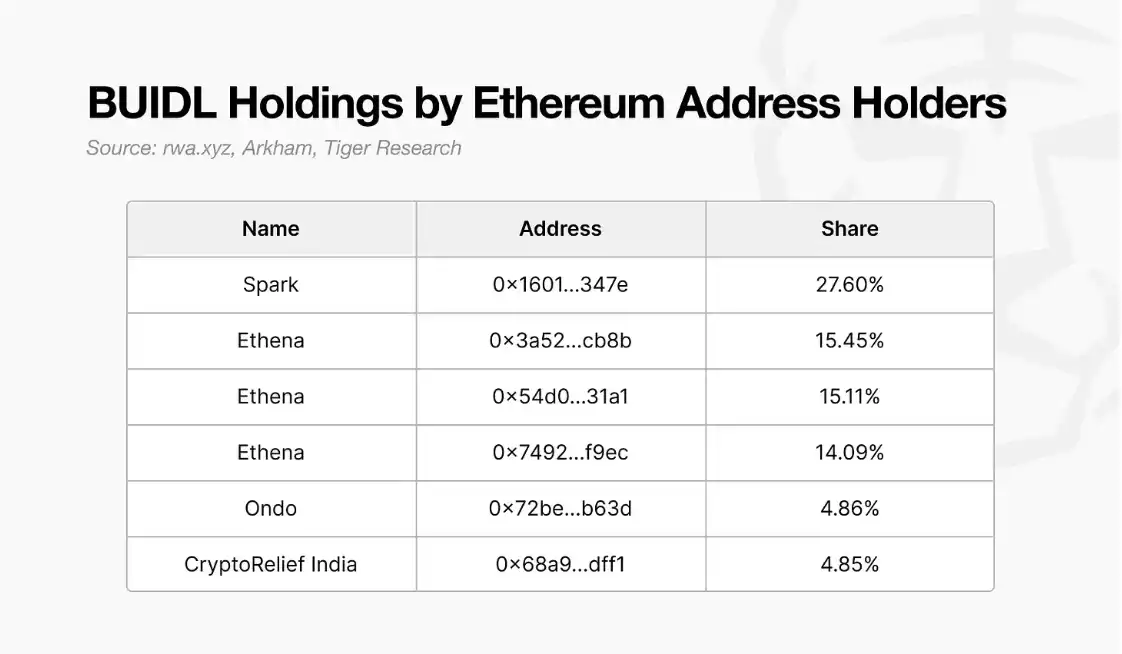Image resolution: width=1122 pixels, height=654 pixels.
Task: Click the address 0×3a52...cb8b
Action: pos(560,341)
